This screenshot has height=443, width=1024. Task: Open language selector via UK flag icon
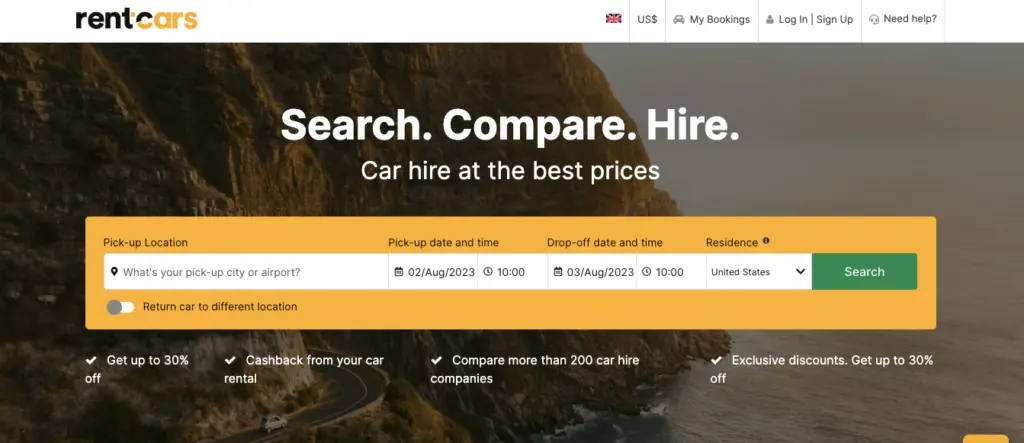point(613,19)
